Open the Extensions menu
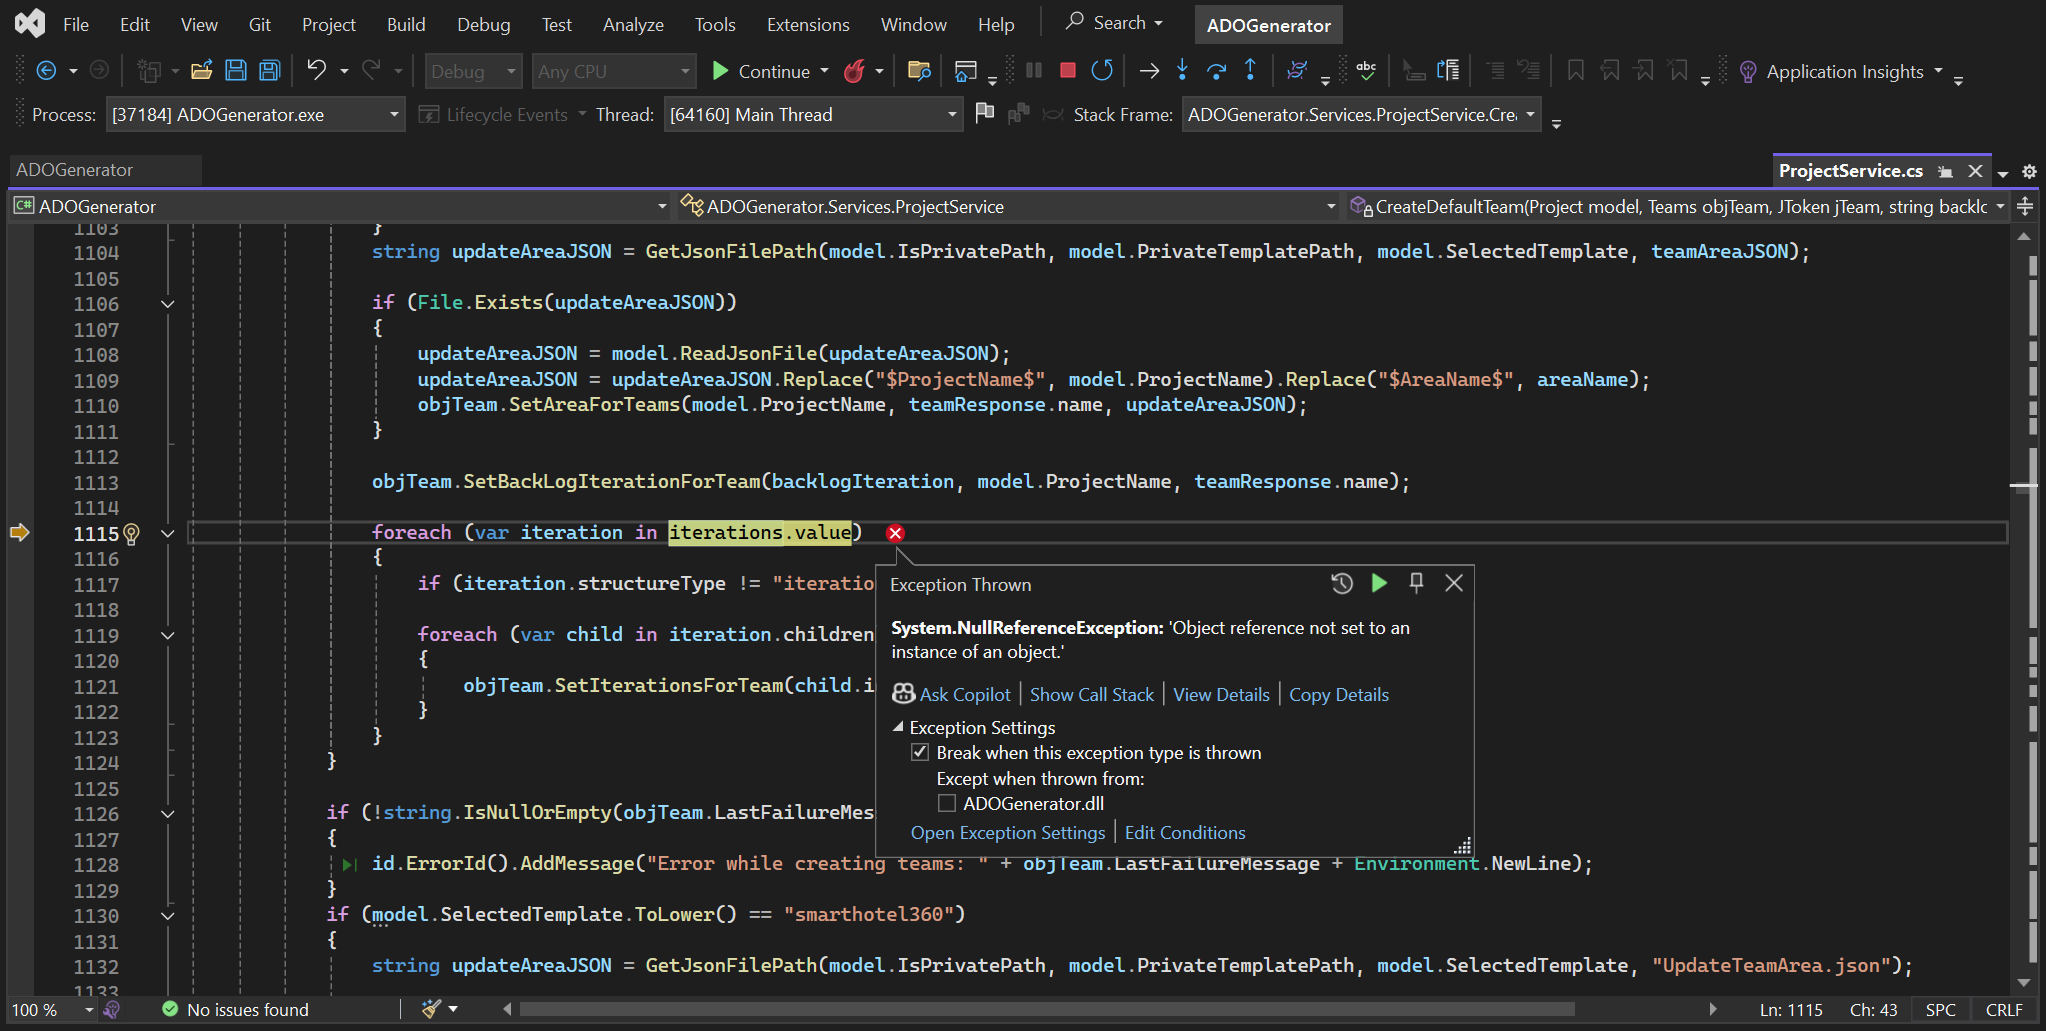2046x1031 pixels. pos(808,24)
